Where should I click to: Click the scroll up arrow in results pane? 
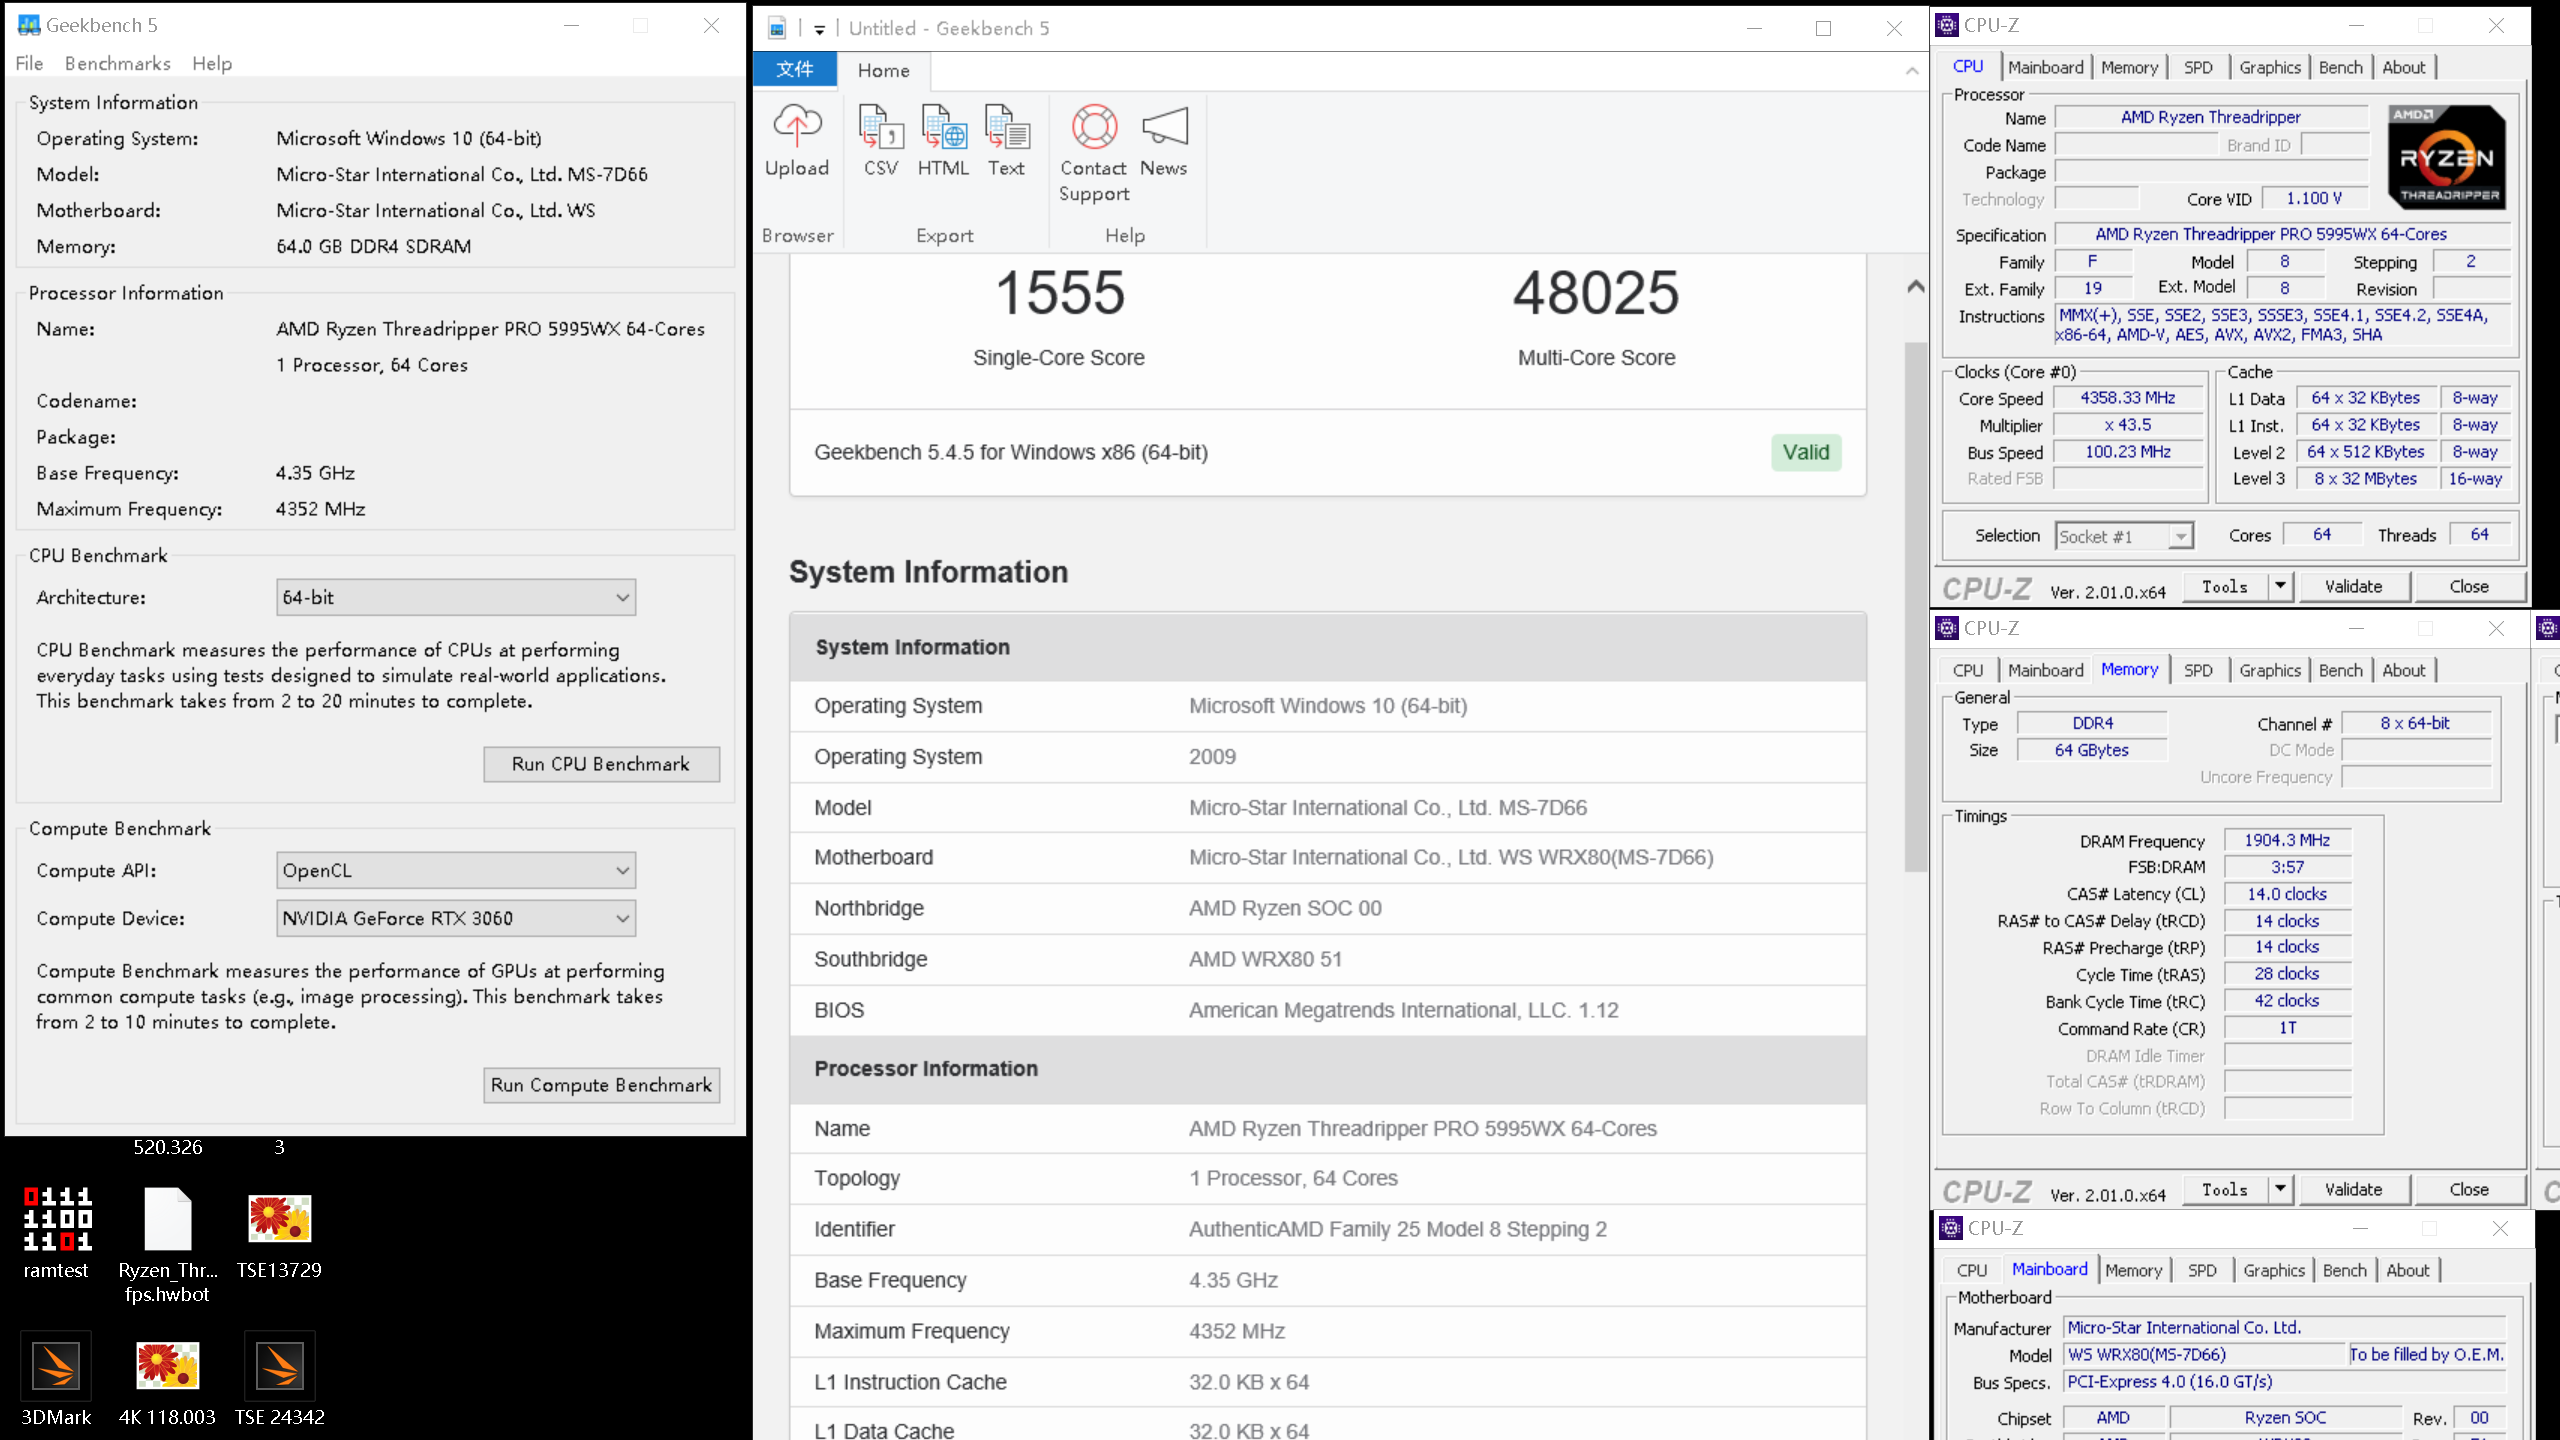click(x=1915, y=288)
